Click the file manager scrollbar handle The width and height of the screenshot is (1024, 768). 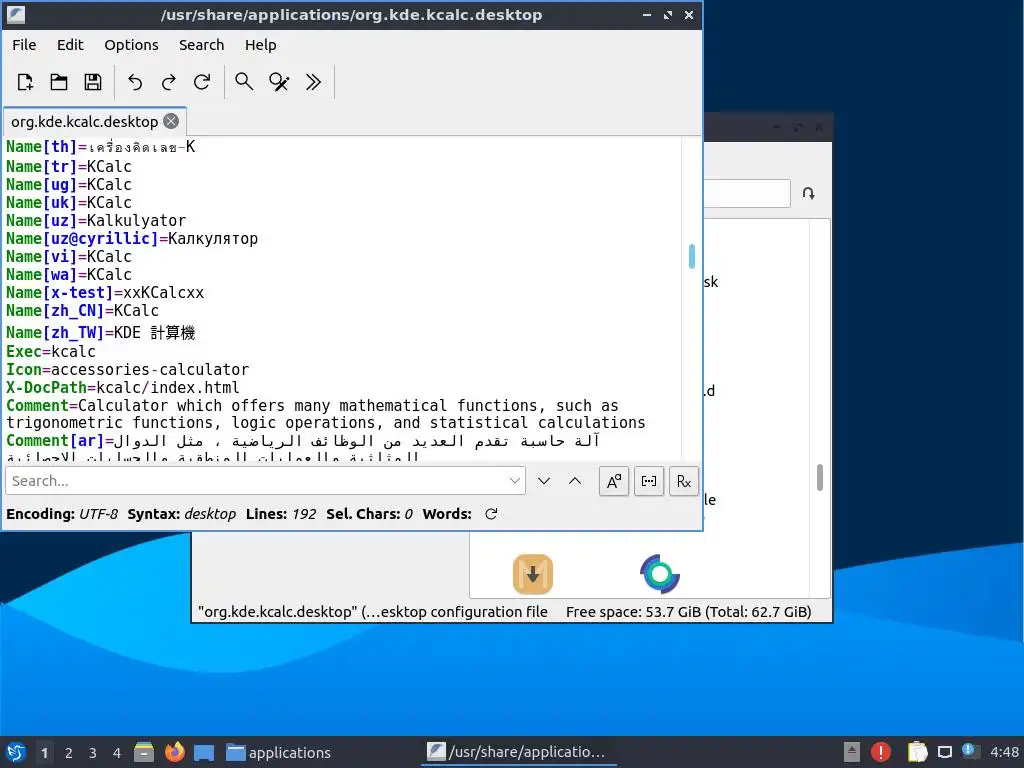(820, 477)
